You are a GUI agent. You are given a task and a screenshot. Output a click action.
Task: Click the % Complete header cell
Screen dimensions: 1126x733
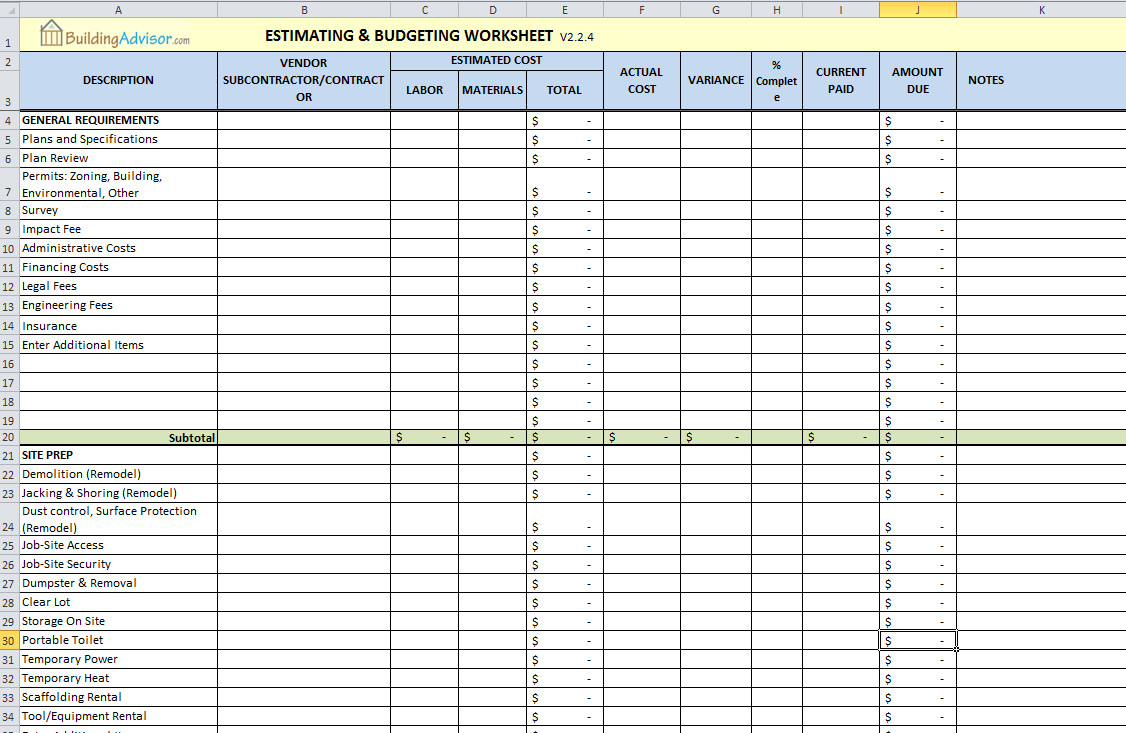tap(776, 80)
